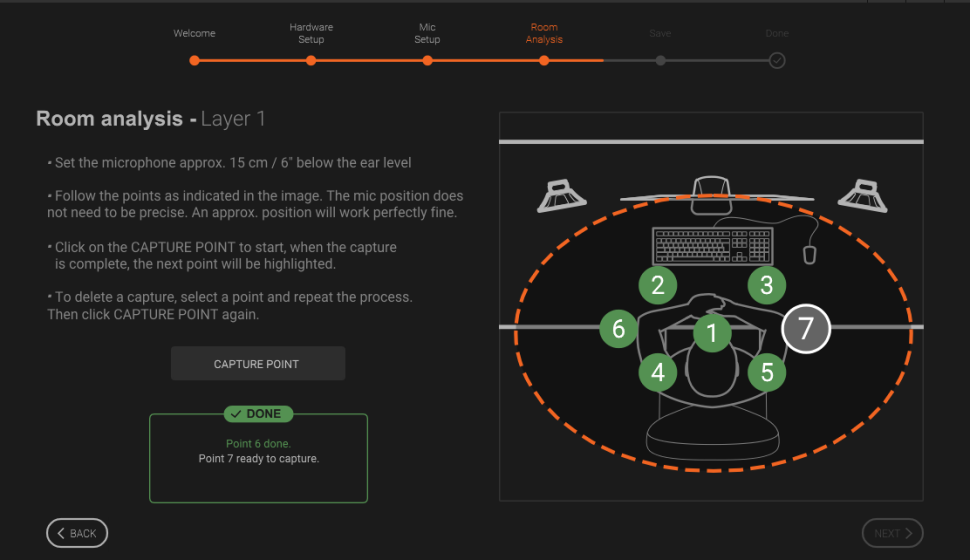
Task: Select measurement point 1 on the diagram
Action: point(712,332)
